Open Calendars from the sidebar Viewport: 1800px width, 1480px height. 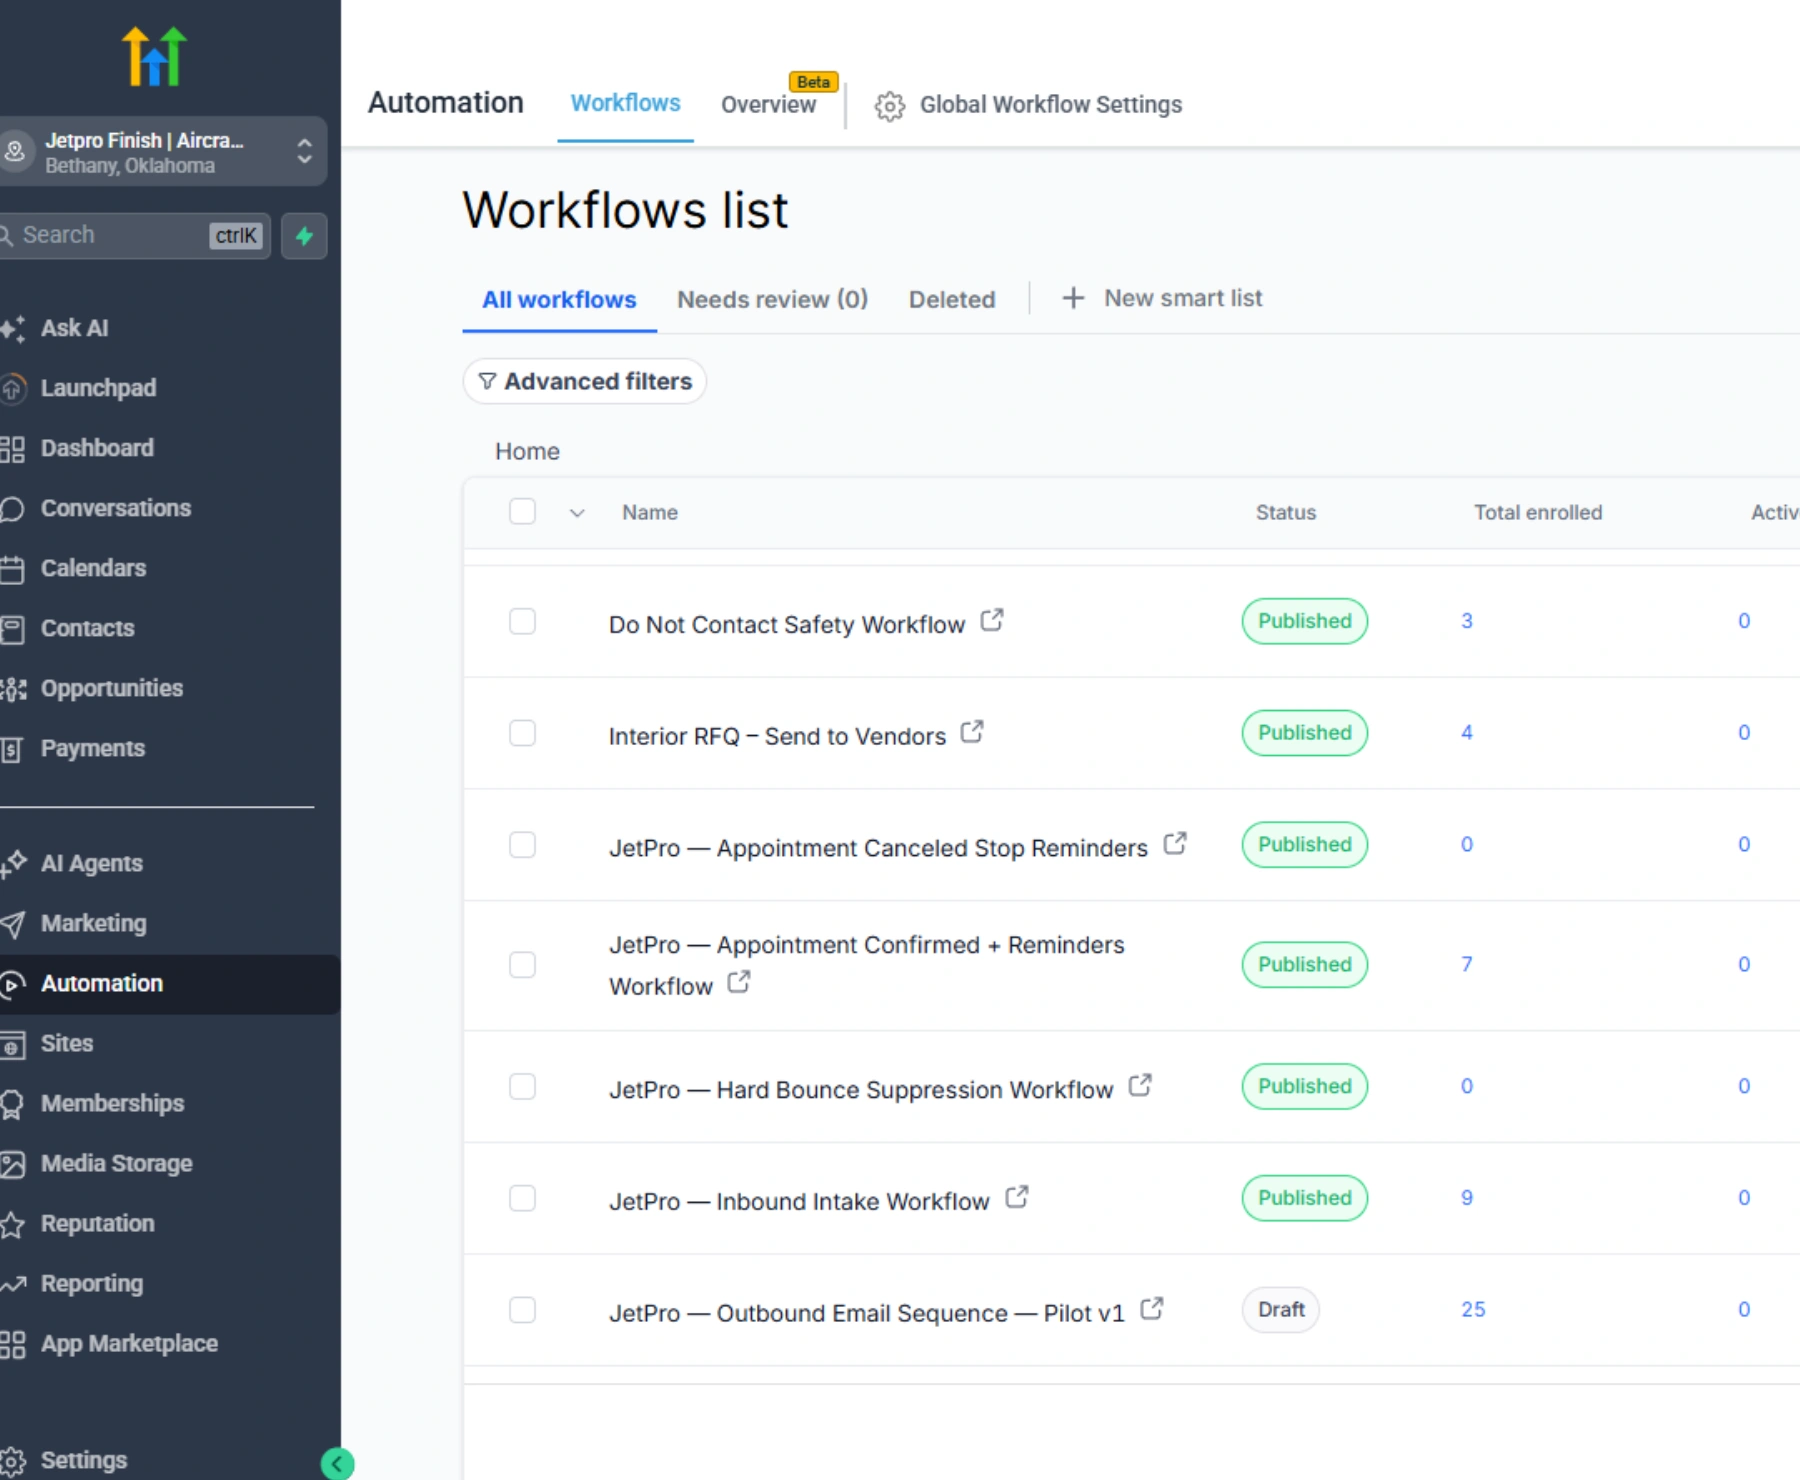pos(93,568)
